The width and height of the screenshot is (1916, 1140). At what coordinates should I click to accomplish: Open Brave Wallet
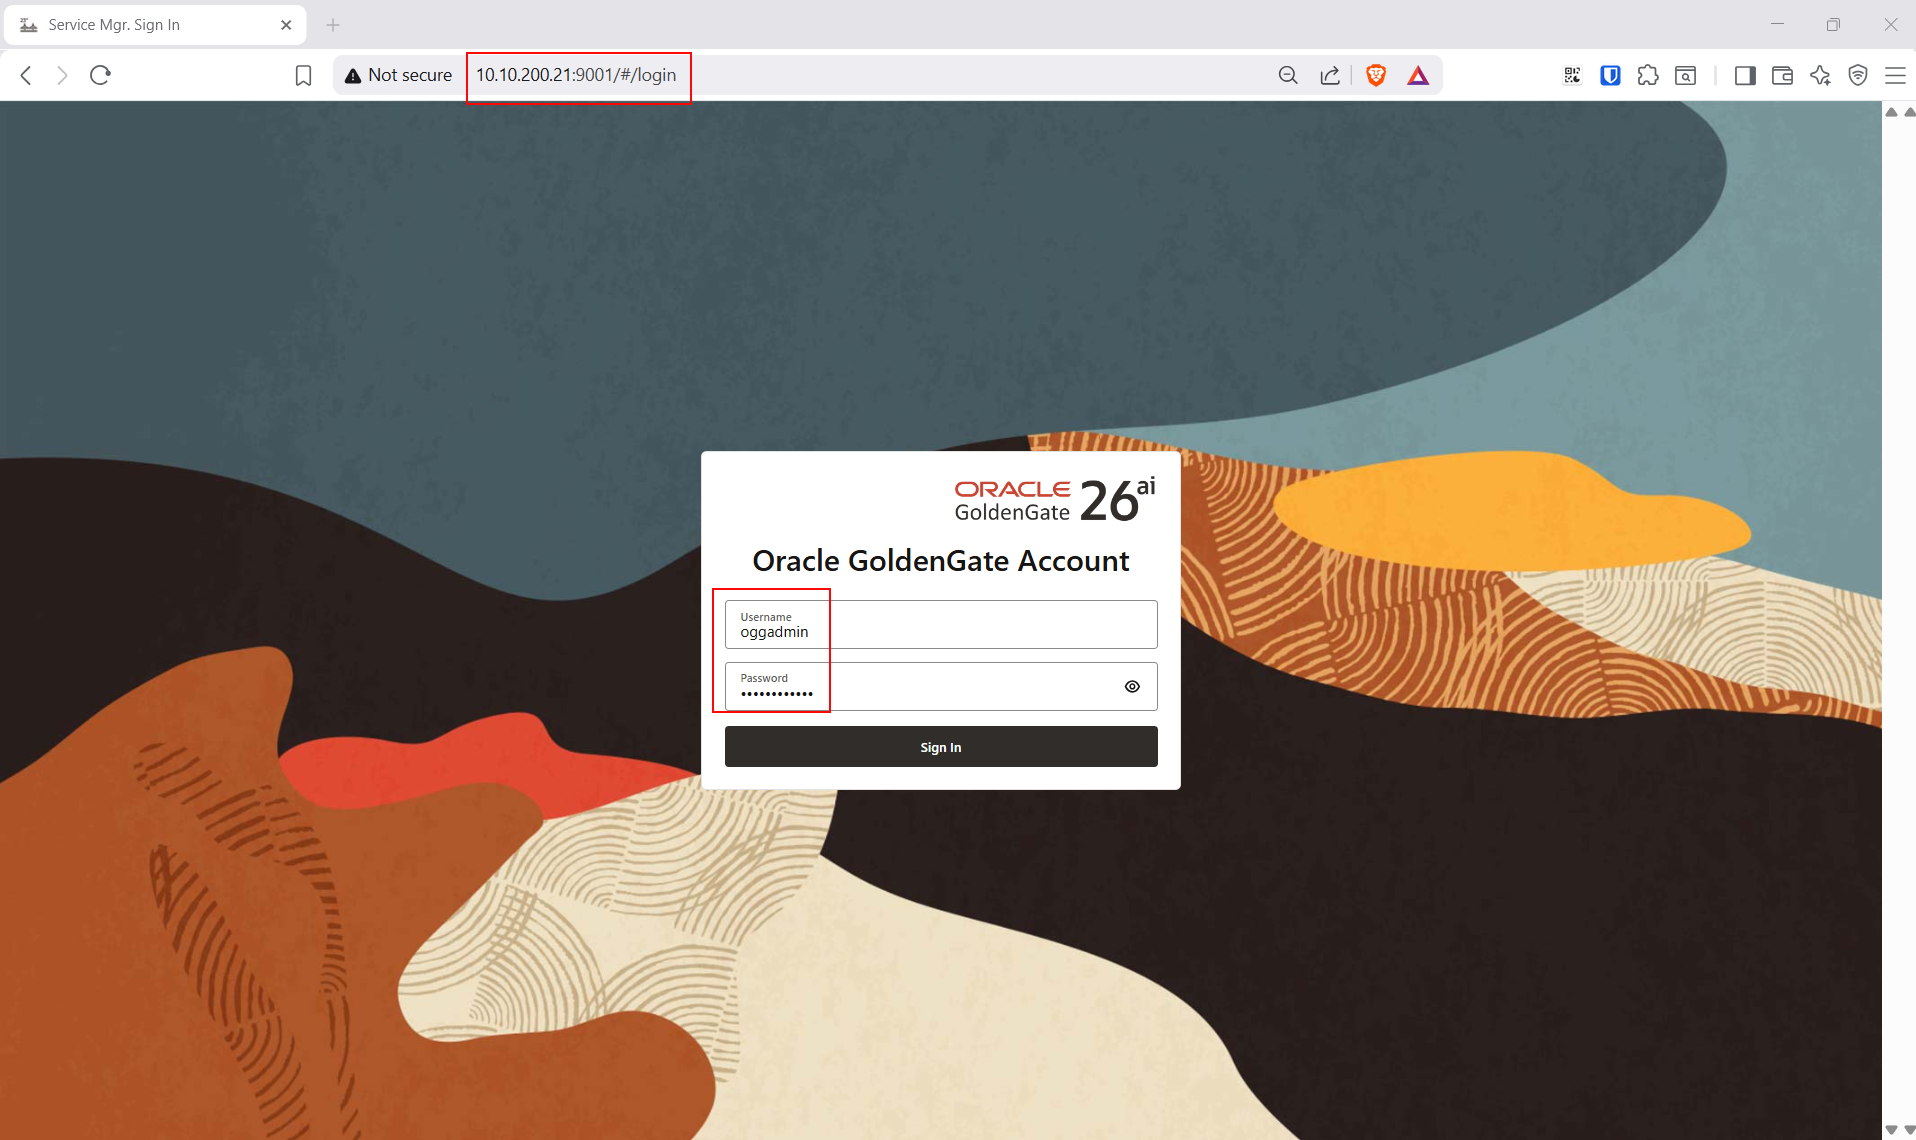coord(1782,75)
